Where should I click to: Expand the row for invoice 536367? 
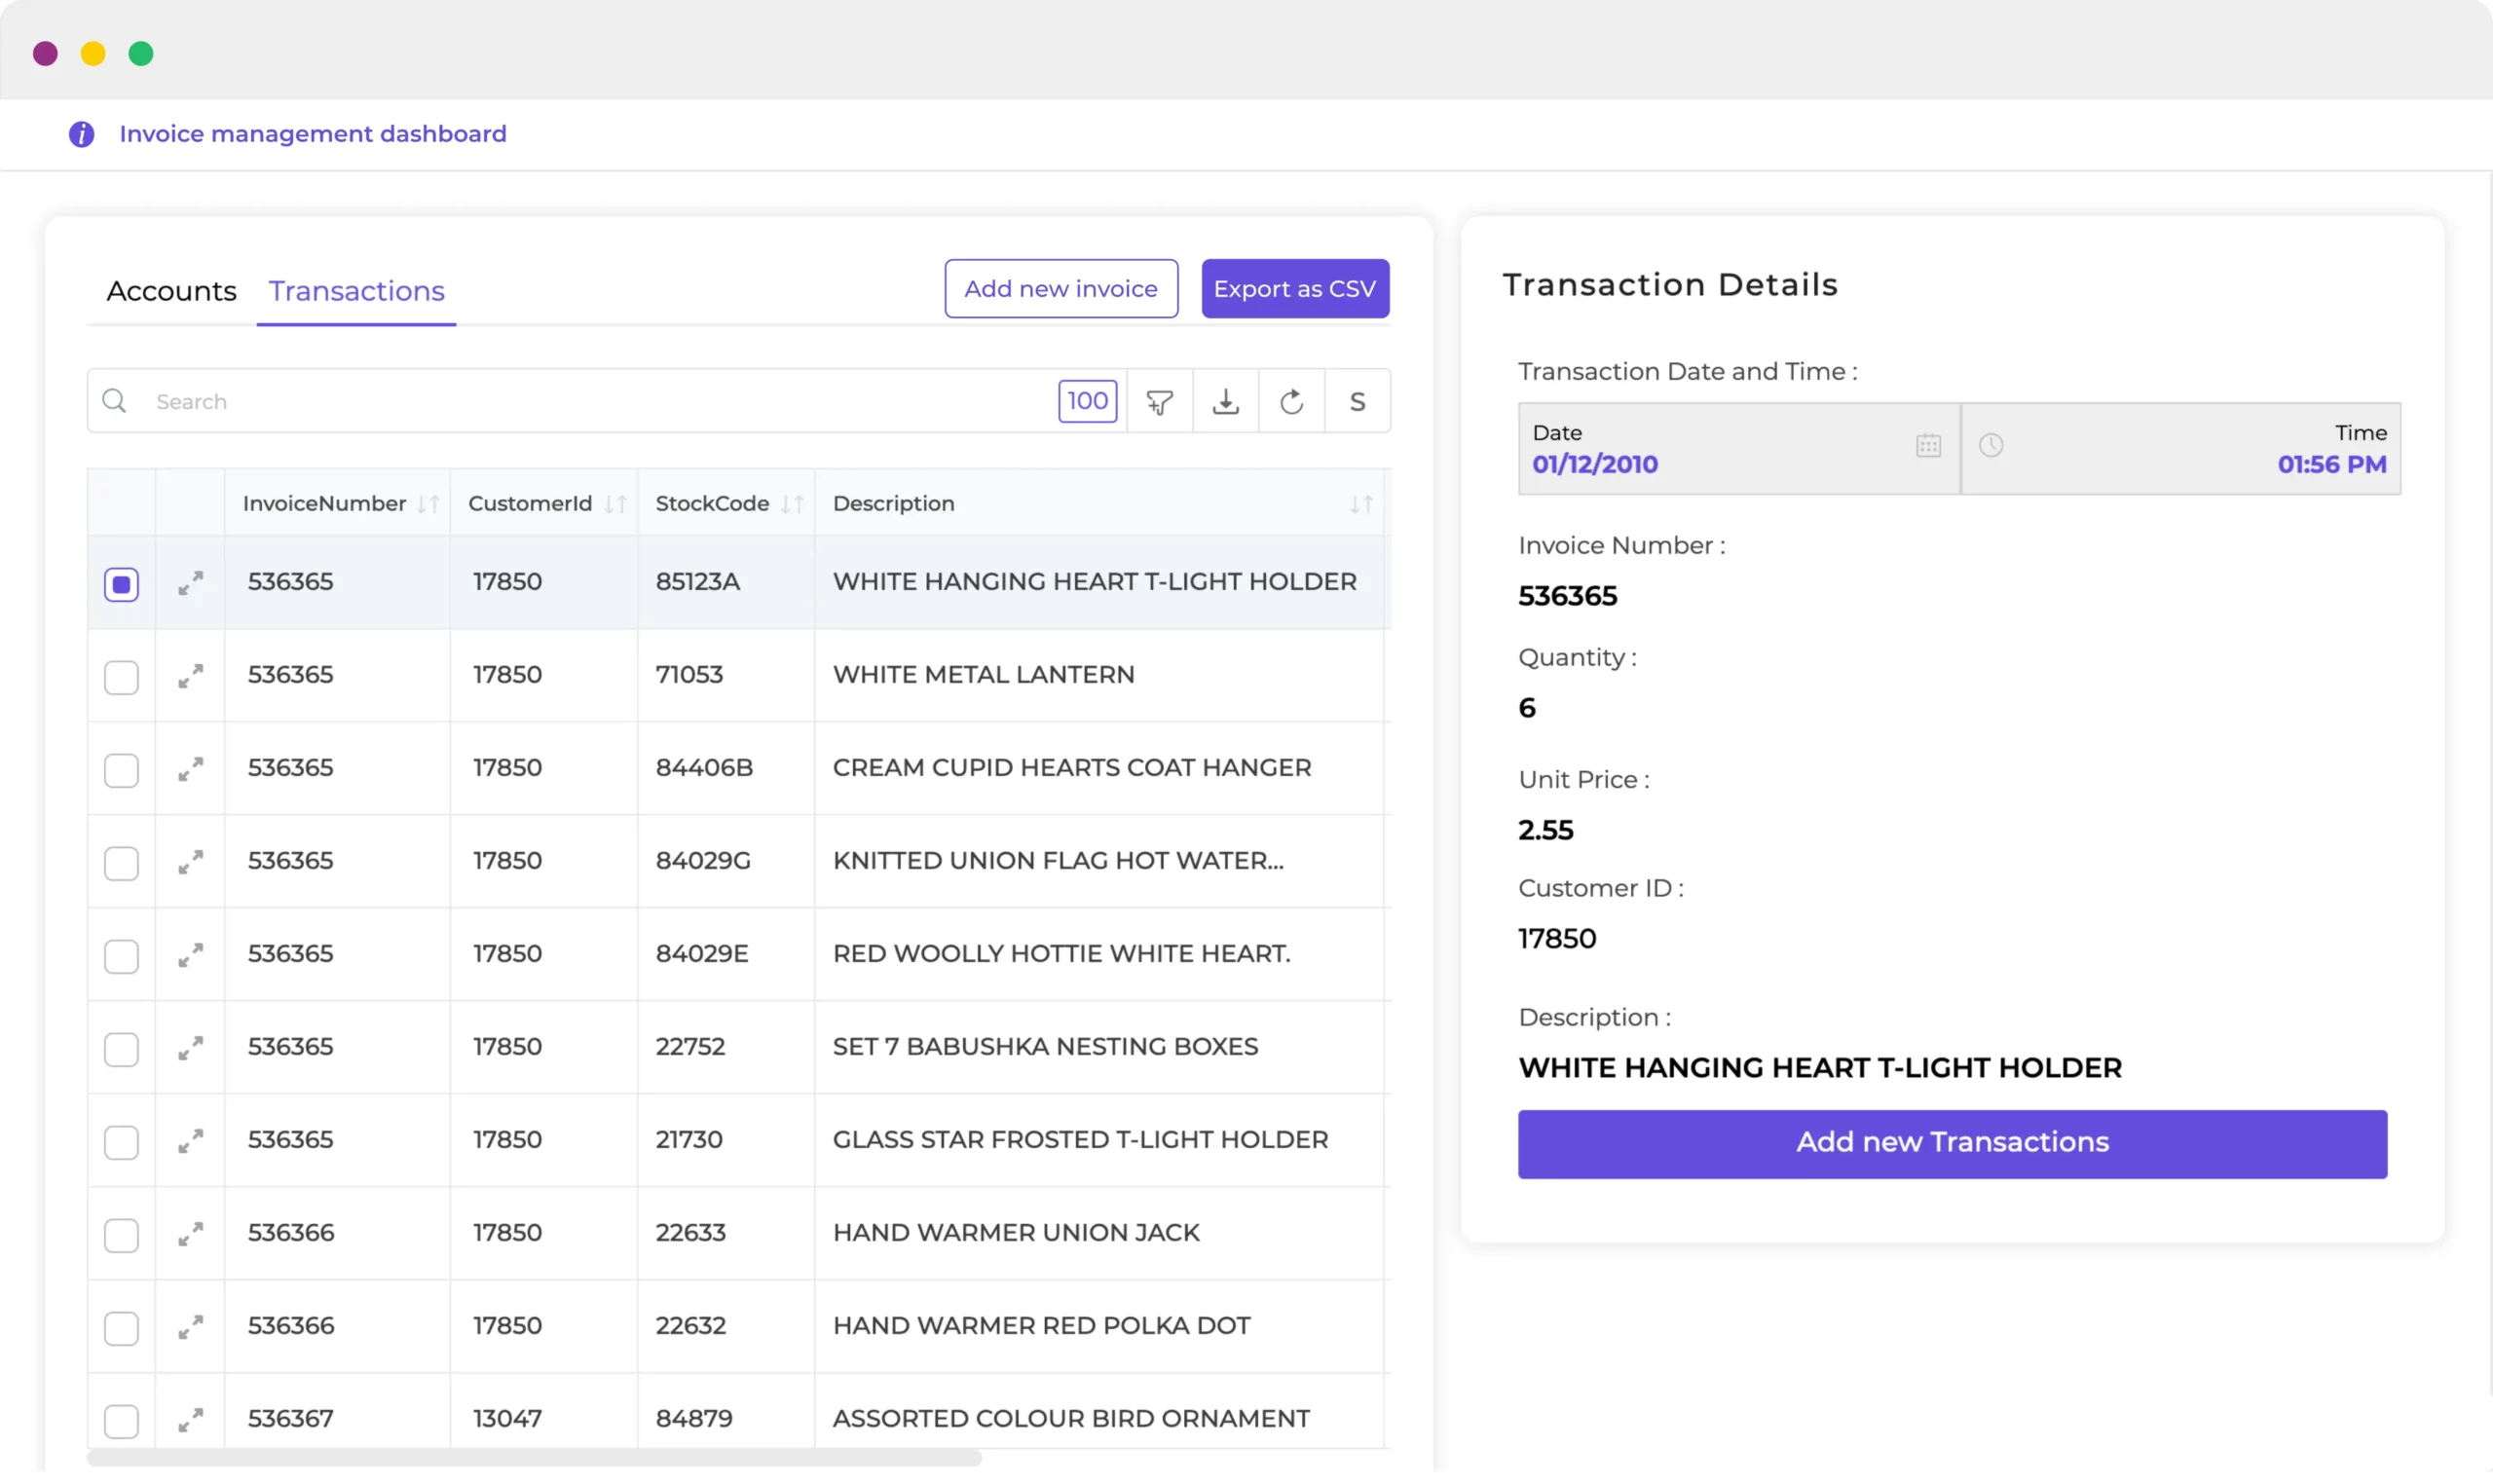pos(190,1418)
